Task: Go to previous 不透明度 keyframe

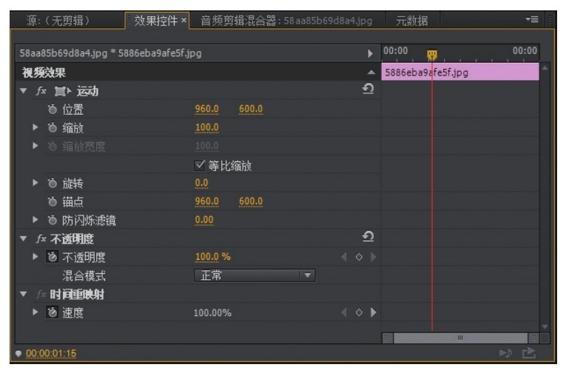Action: point(344,257)
